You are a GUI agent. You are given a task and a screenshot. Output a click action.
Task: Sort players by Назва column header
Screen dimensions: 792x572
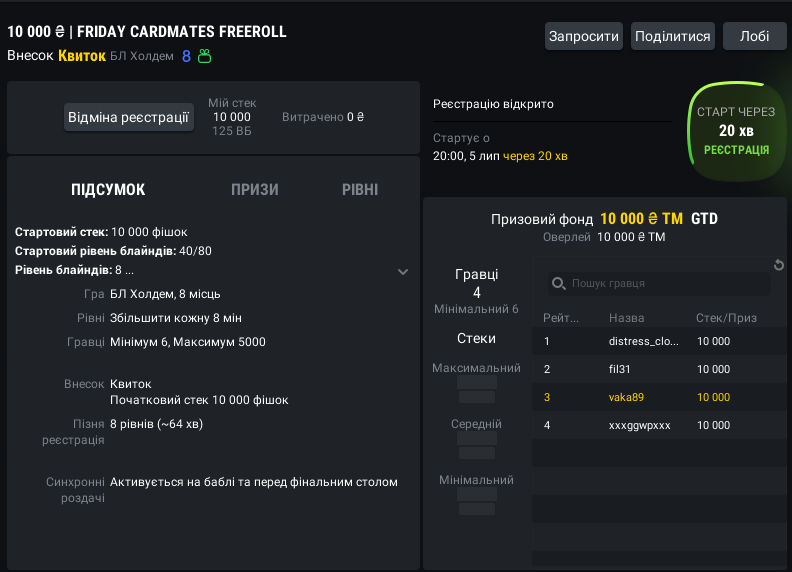(626, 318)
